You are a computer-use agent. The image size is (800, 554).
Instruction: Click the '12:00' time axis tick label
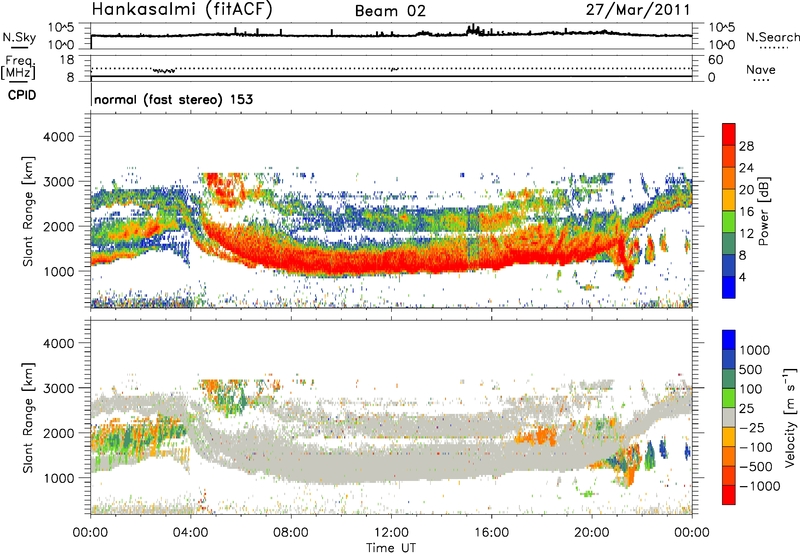[x=391, y=533]
